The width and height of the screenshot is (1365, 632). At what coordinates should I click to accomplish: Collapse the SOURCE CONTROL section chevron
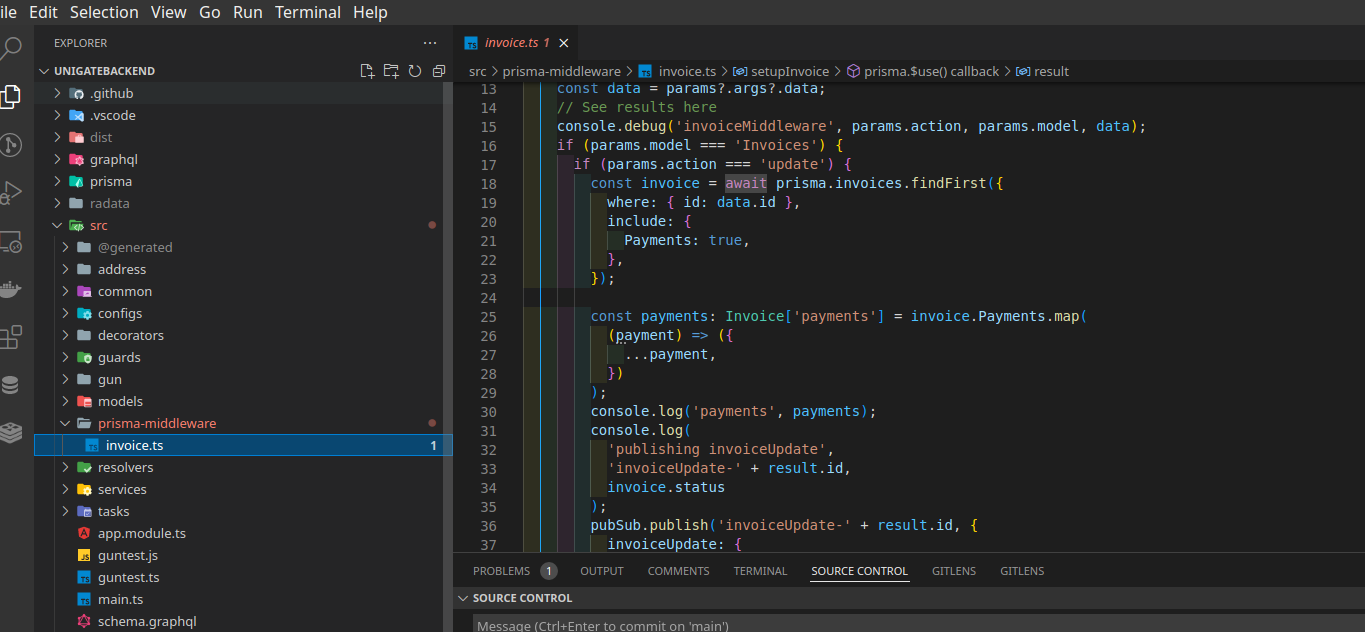point(463,598)
